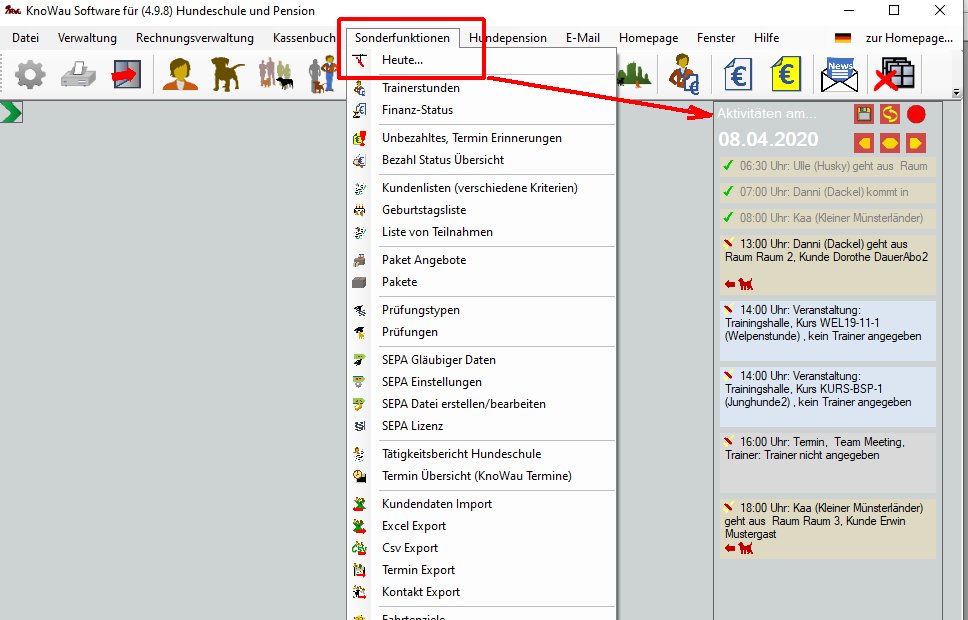Select "Heute..." from the Sonderfunktionen menu

[x=402, y=61]
